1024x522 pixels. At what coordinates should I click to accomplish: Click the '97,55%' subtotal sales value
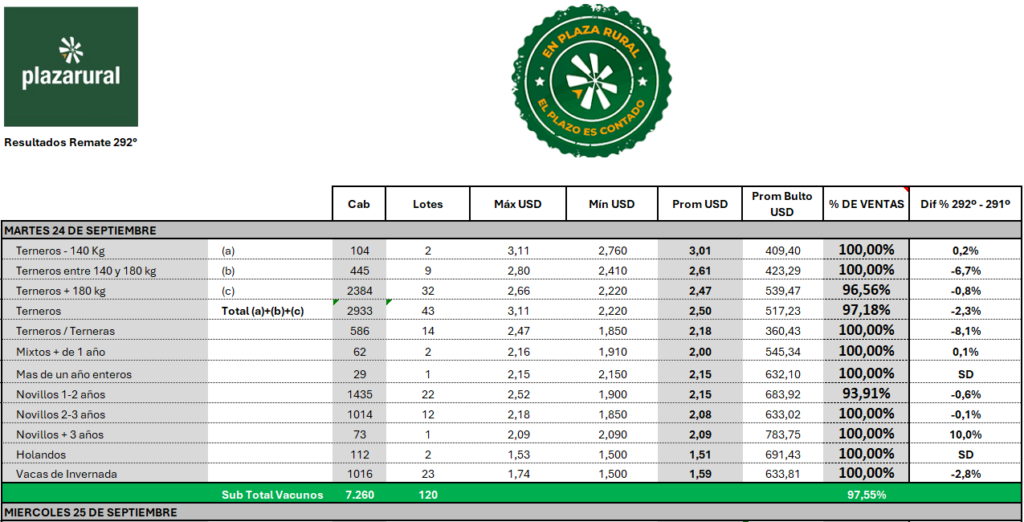point(866,495)
